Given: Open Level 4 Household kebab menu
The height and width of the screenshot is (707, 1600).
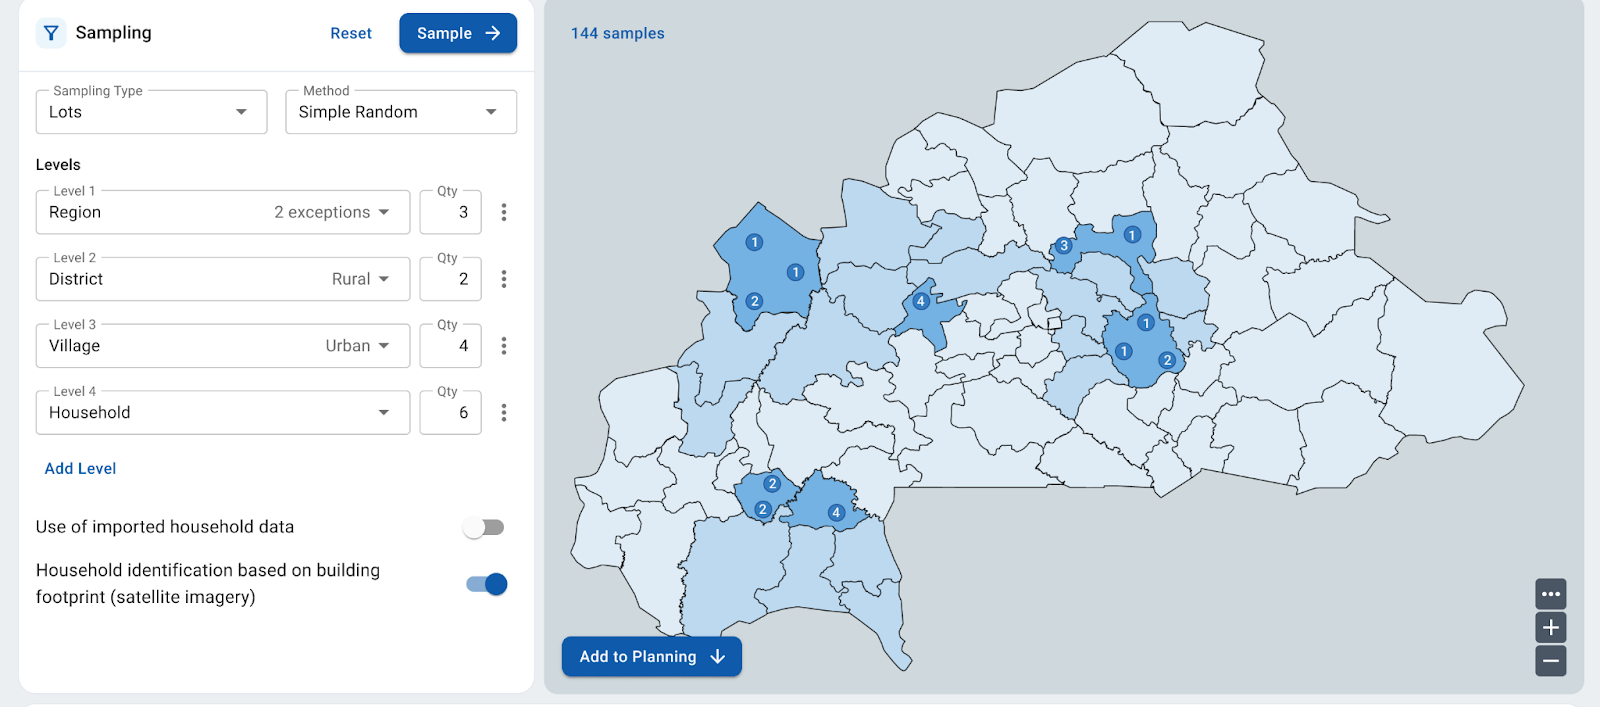Looking at the screenshot, I should point(504,413).
